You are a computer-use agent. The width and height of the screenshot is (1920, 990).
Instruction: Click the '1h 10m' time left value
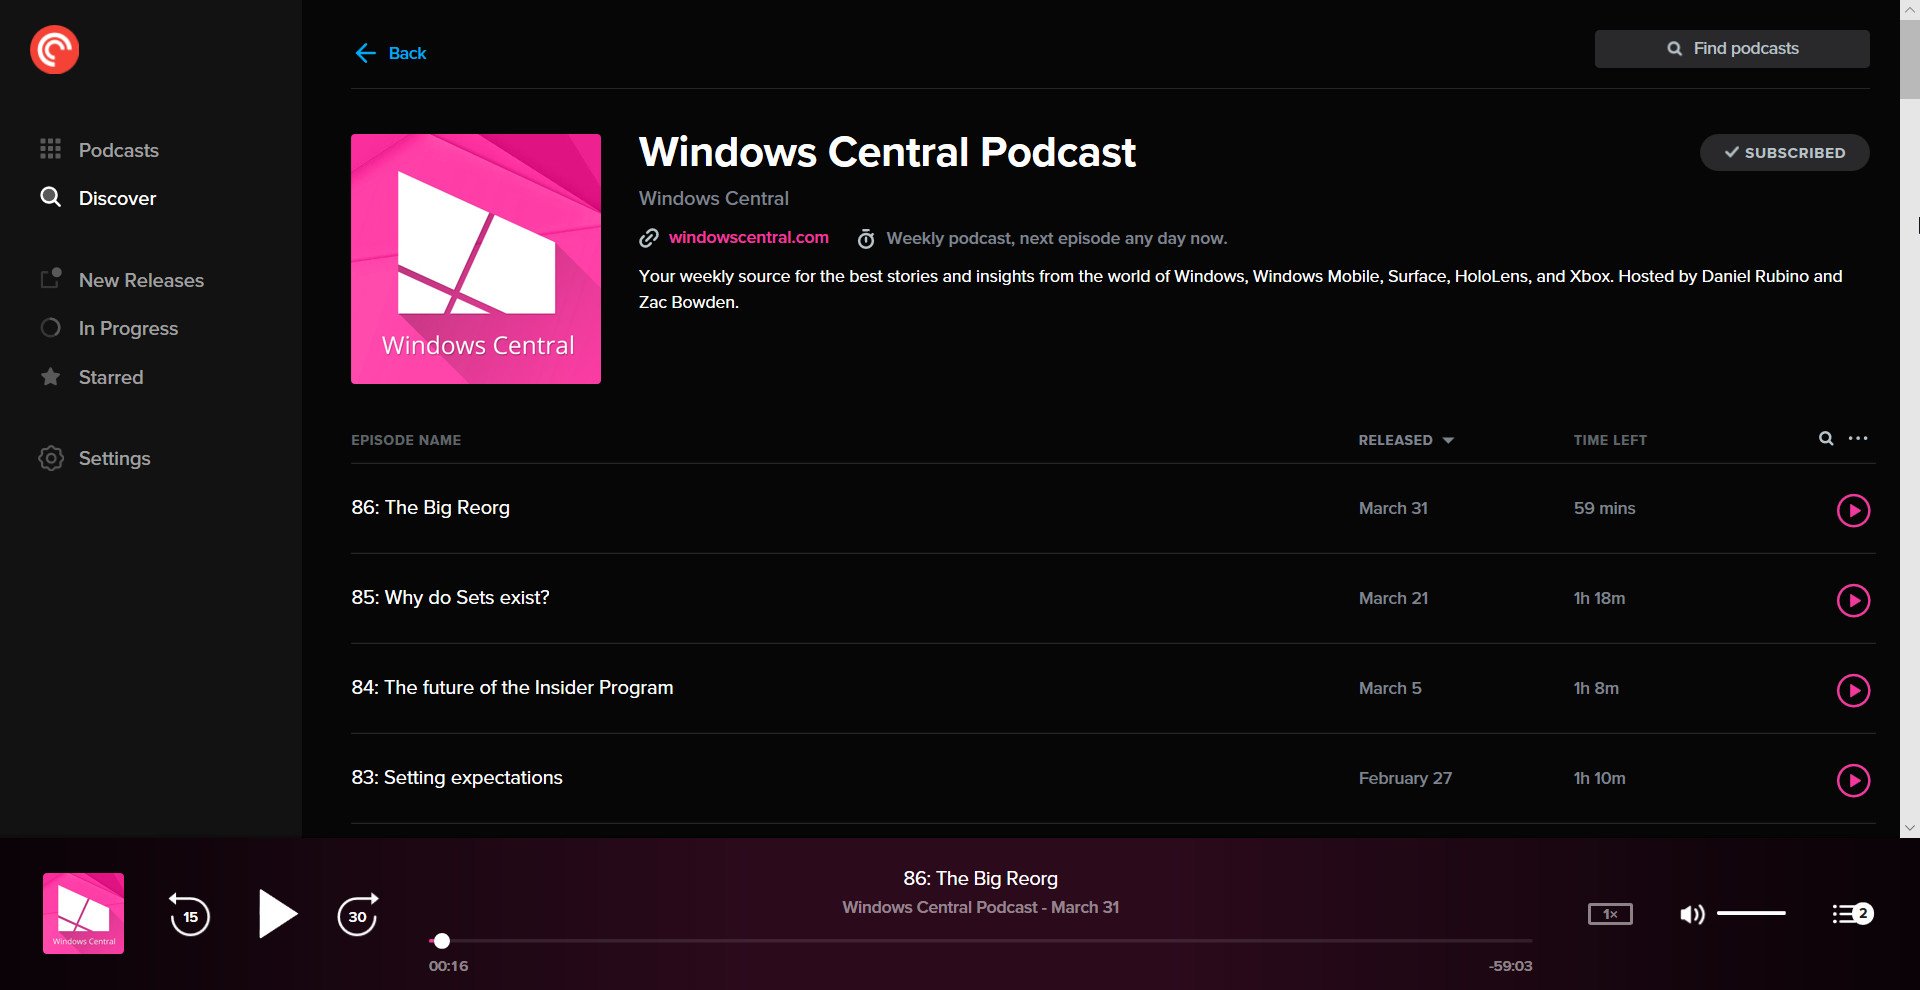[1599, 778]
